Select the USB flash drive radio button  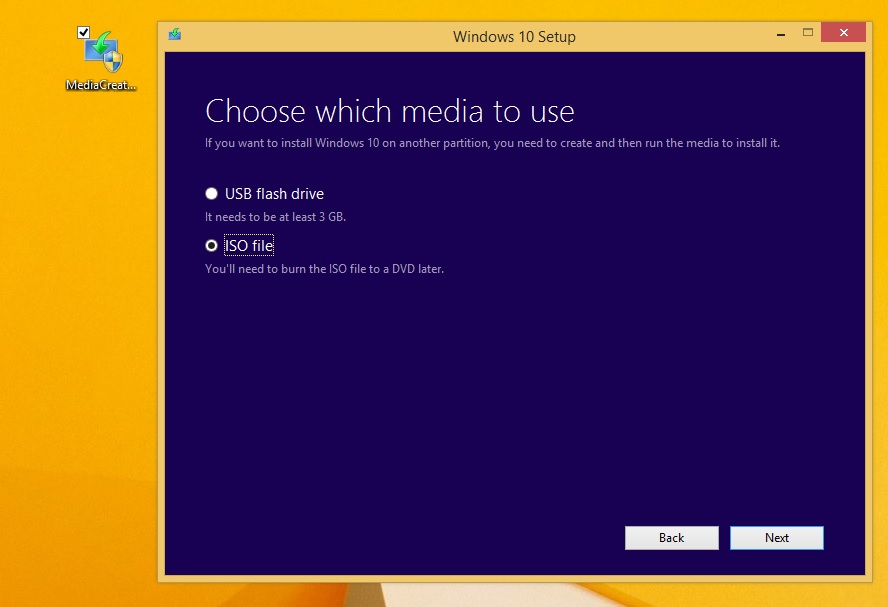[x=211, y=194]
